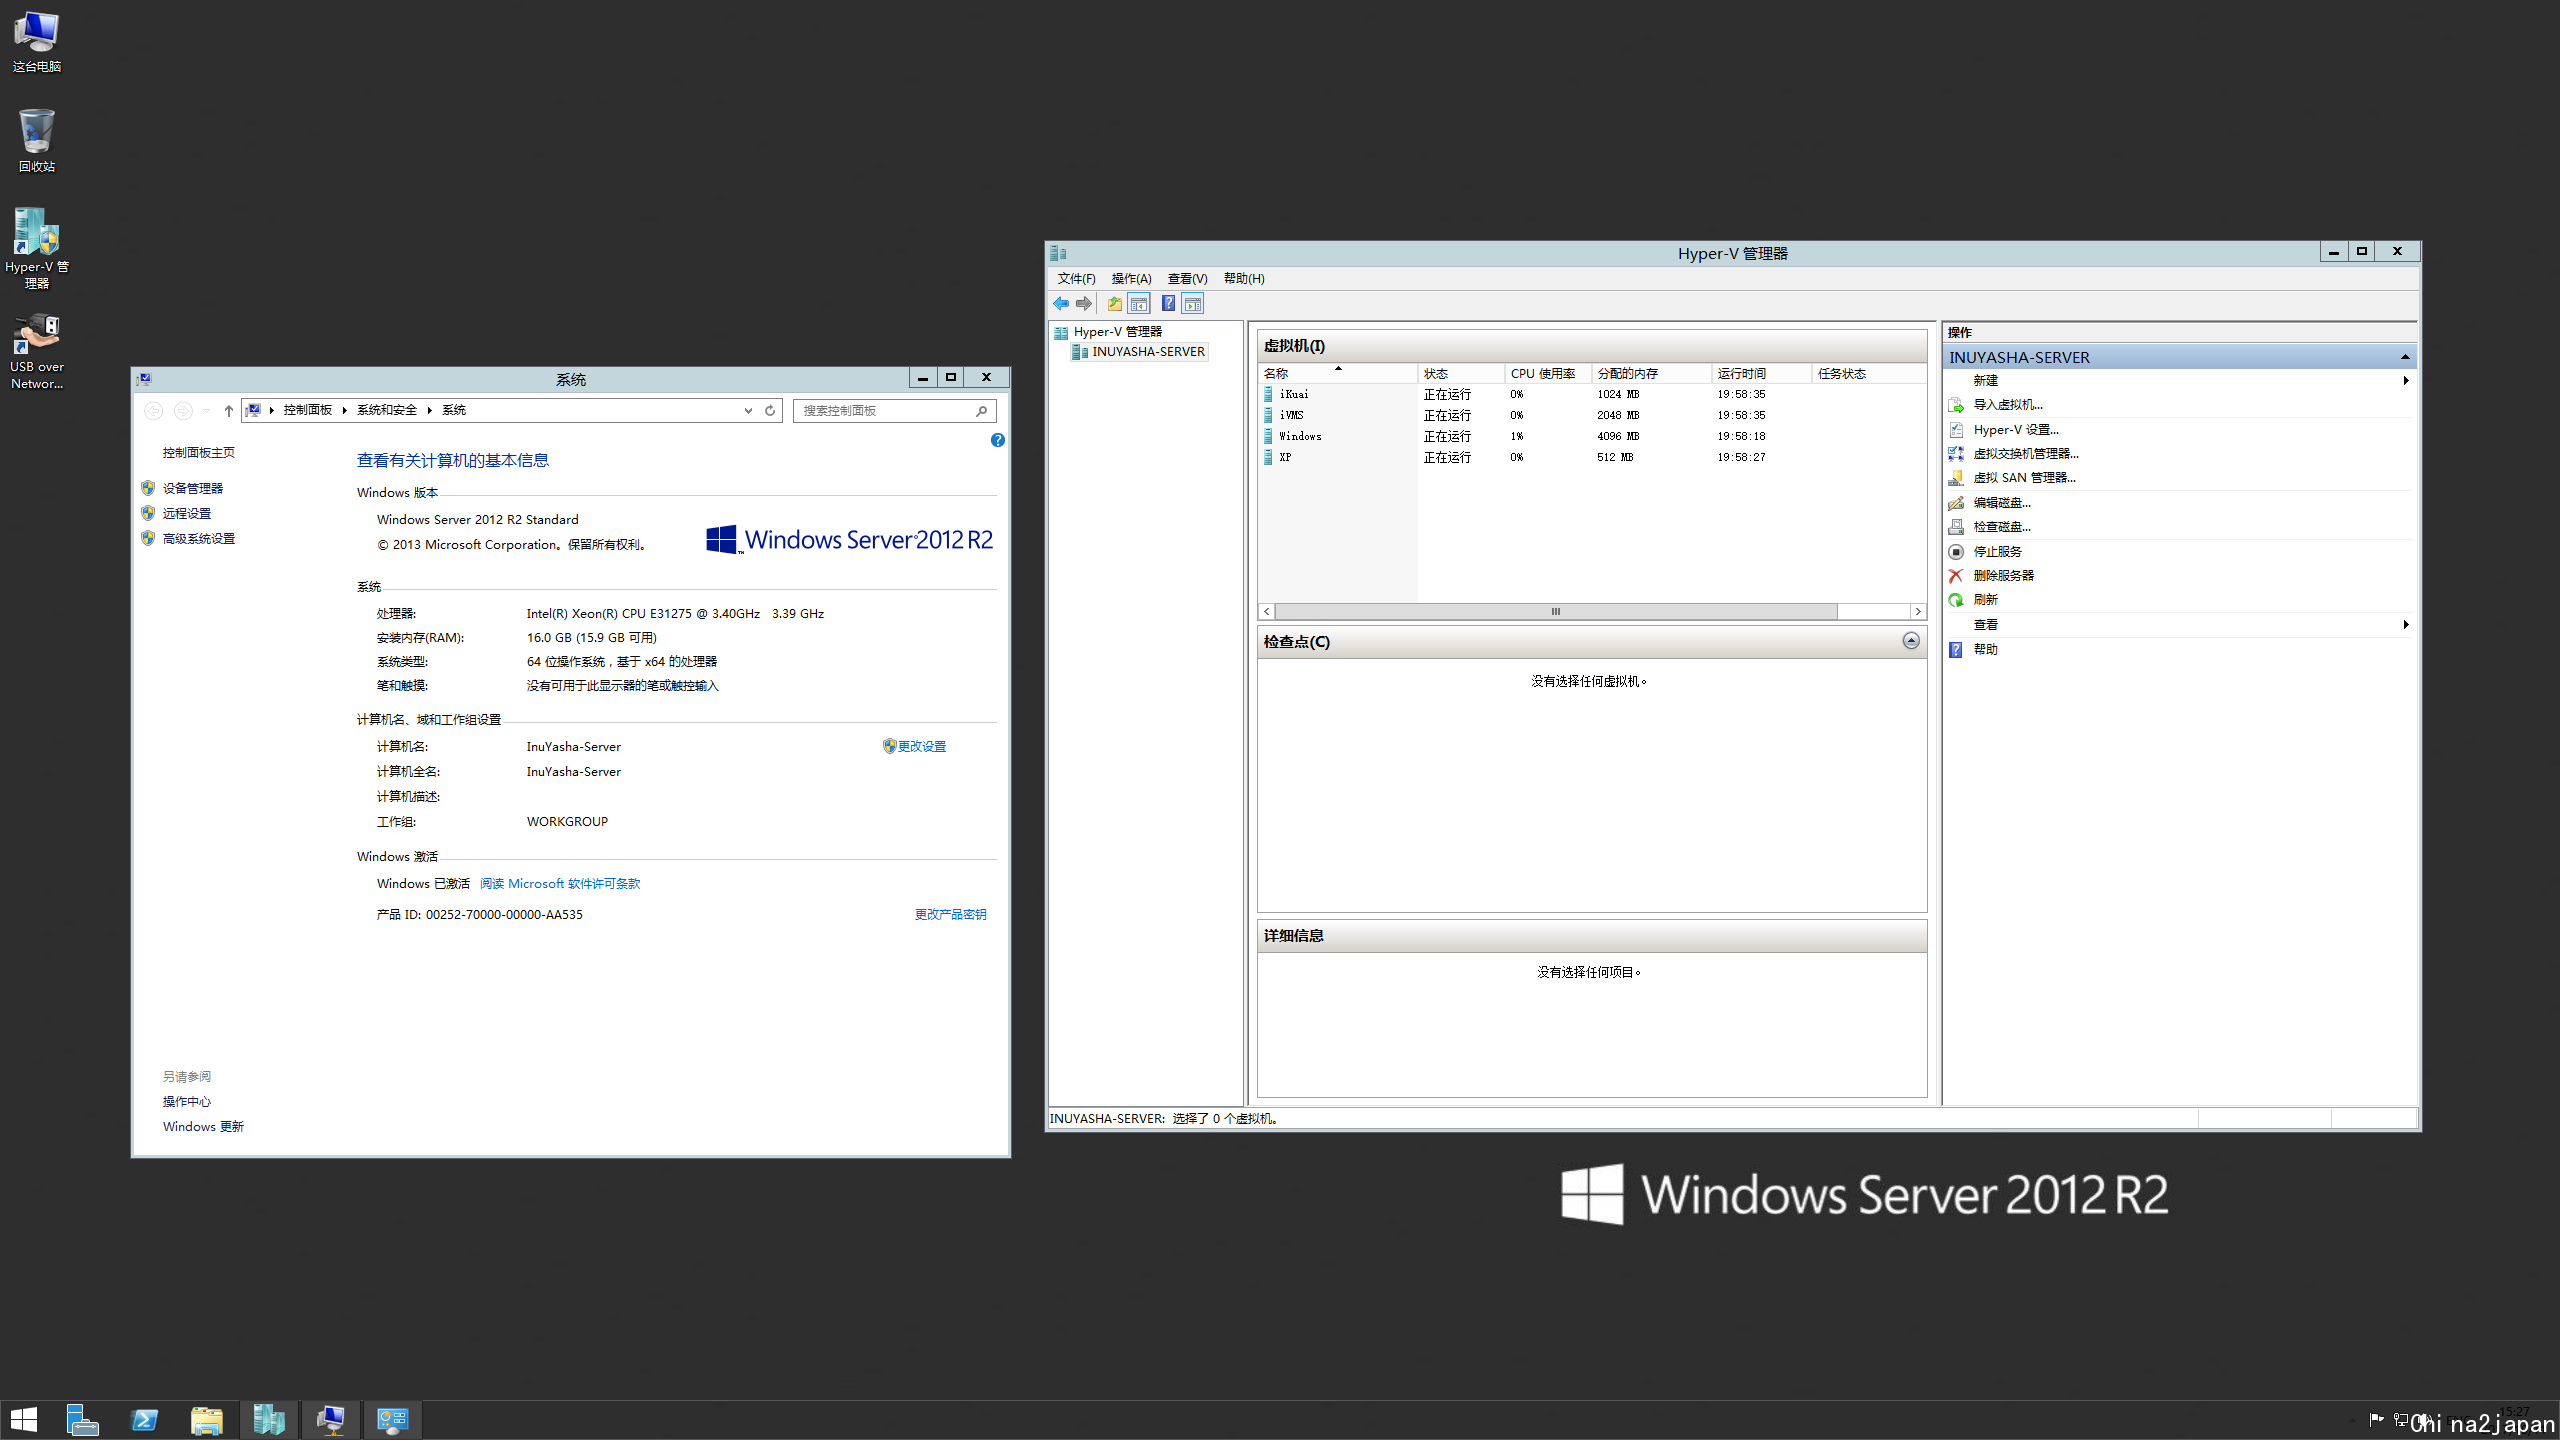The height and width of the screenshot is (1440, 2560).
Task: Click the 帮助 action in actions pane
Action: pos(1985,649)
